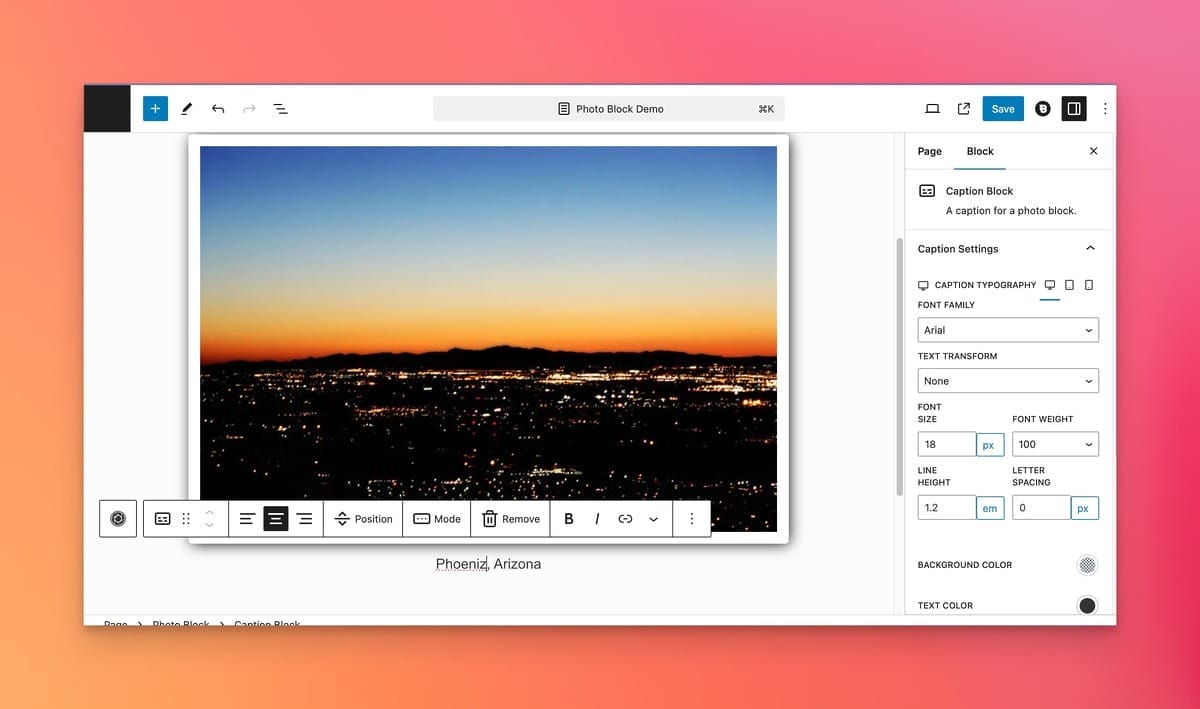Collapse the Caption Settings section
This screenshot has width=1200, height=709.
[x=1090, y=249]
